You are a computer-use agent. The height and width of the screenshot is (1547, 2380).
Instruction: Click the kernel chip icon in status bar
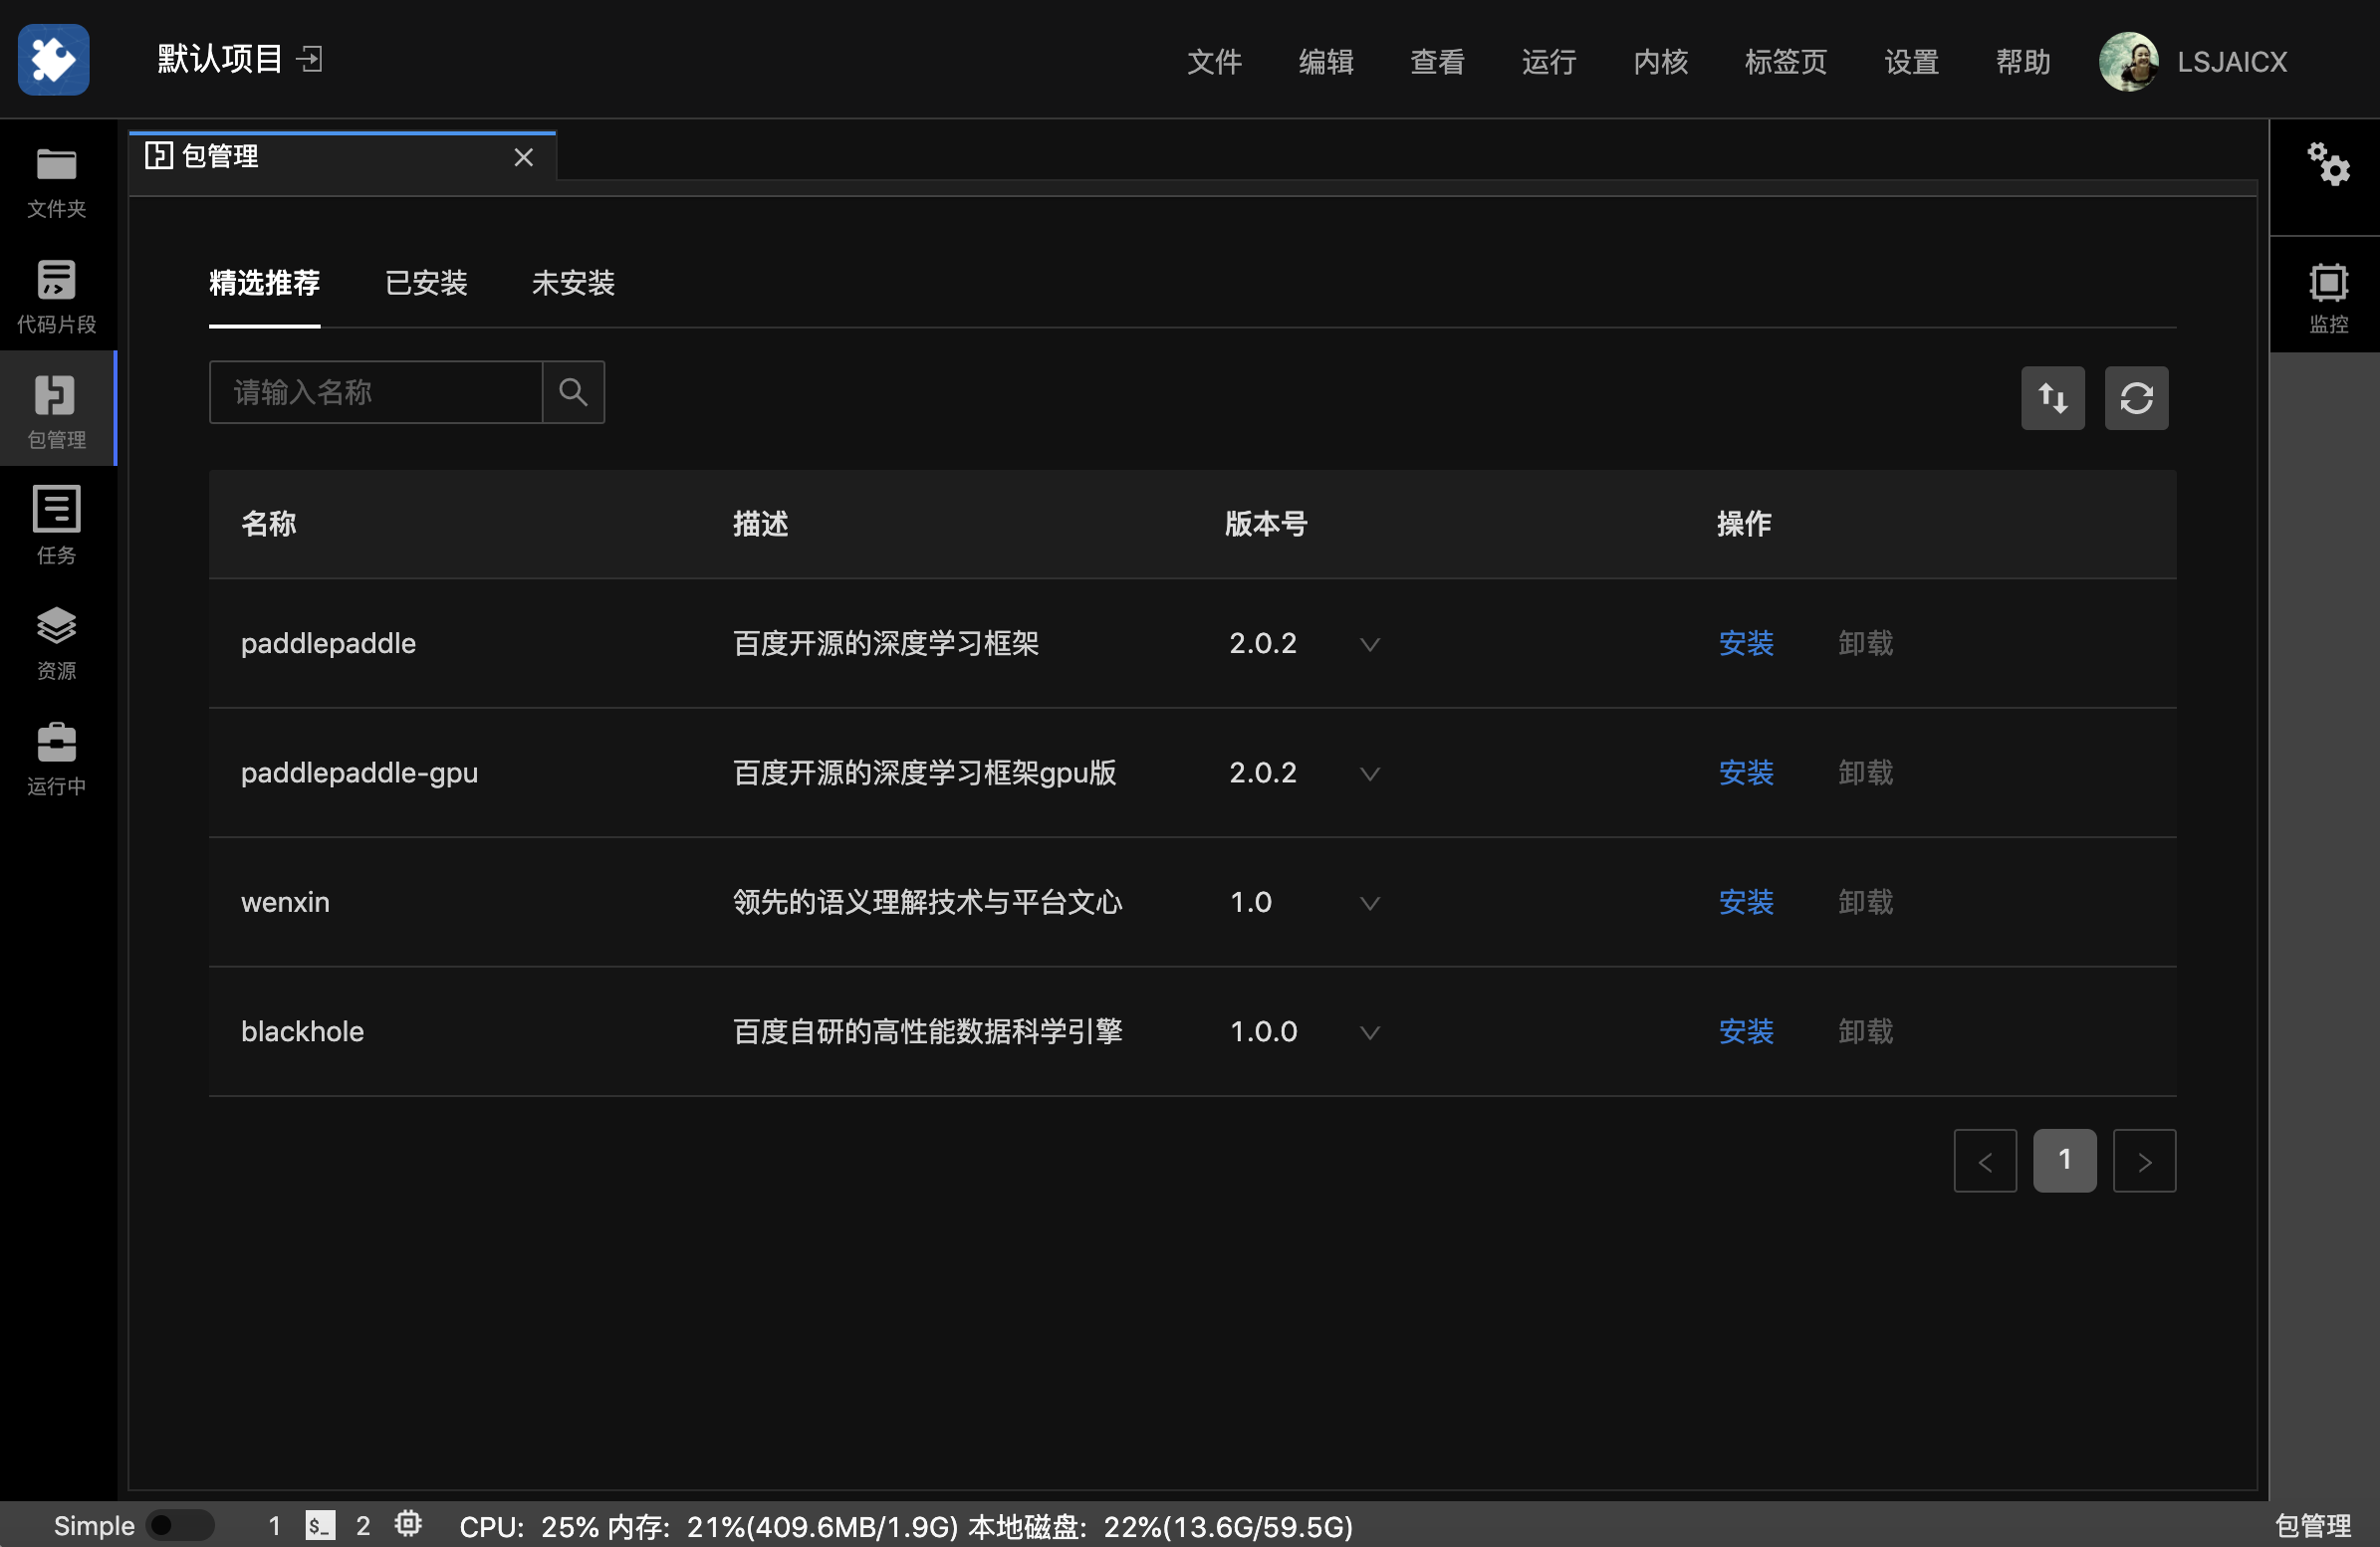point(408,1524)
